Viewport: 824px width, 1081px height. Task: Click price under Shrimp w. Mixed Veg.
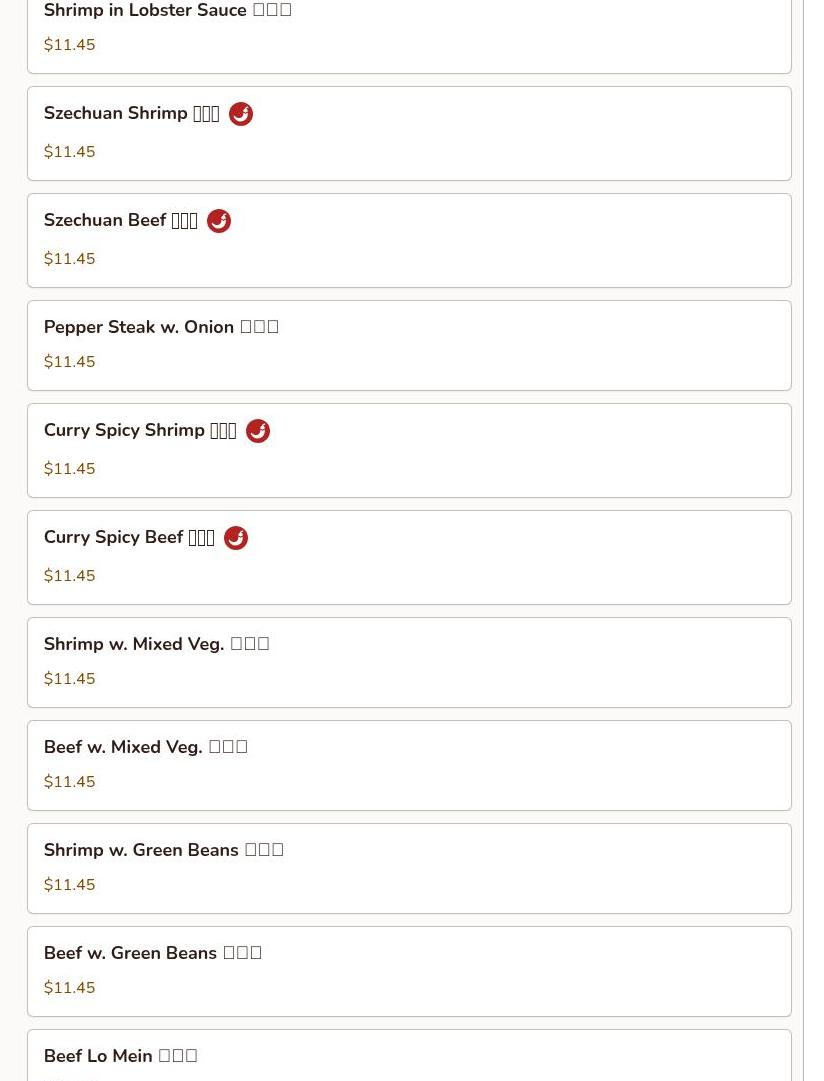click(69, 679)
